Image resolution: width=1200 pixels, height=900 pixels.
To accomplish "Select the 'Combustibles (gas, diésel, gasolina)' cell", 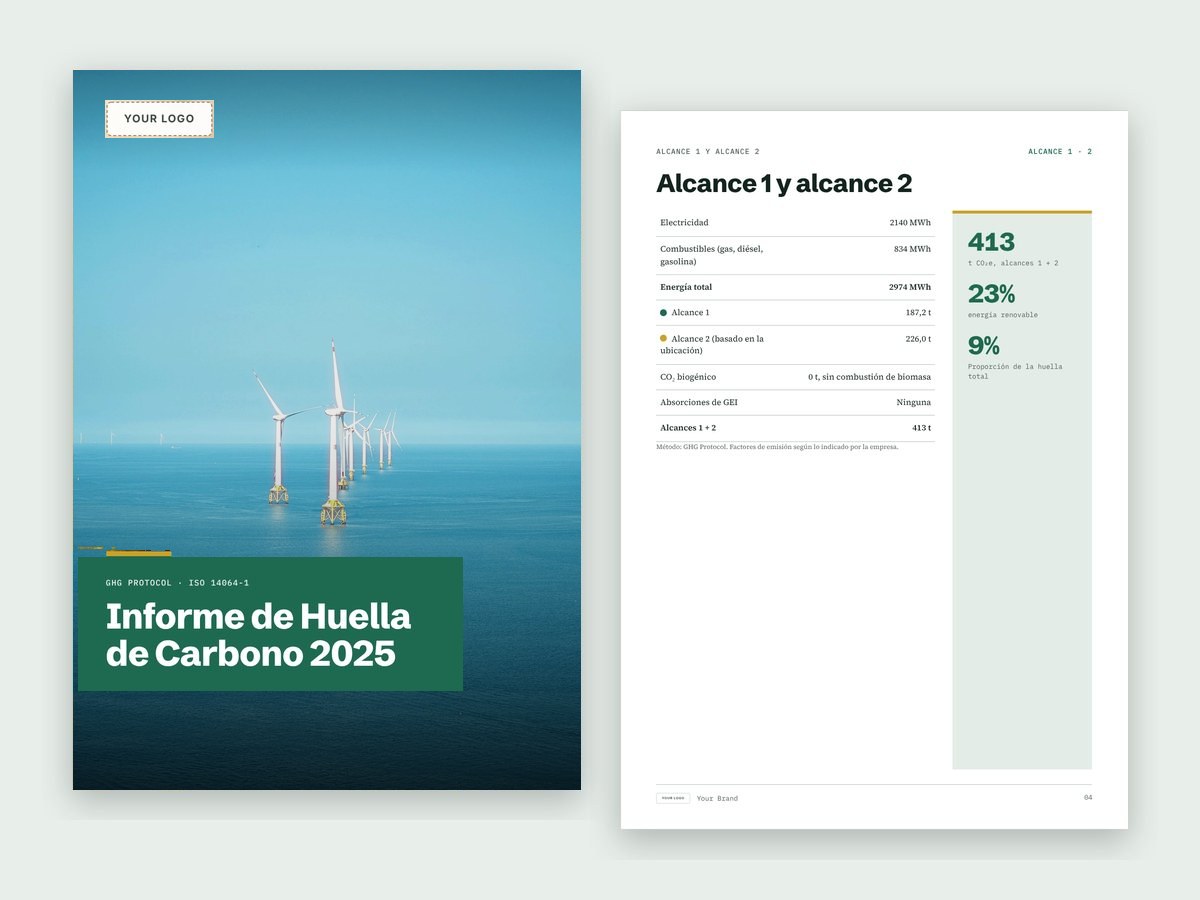I will pos(711,255).
